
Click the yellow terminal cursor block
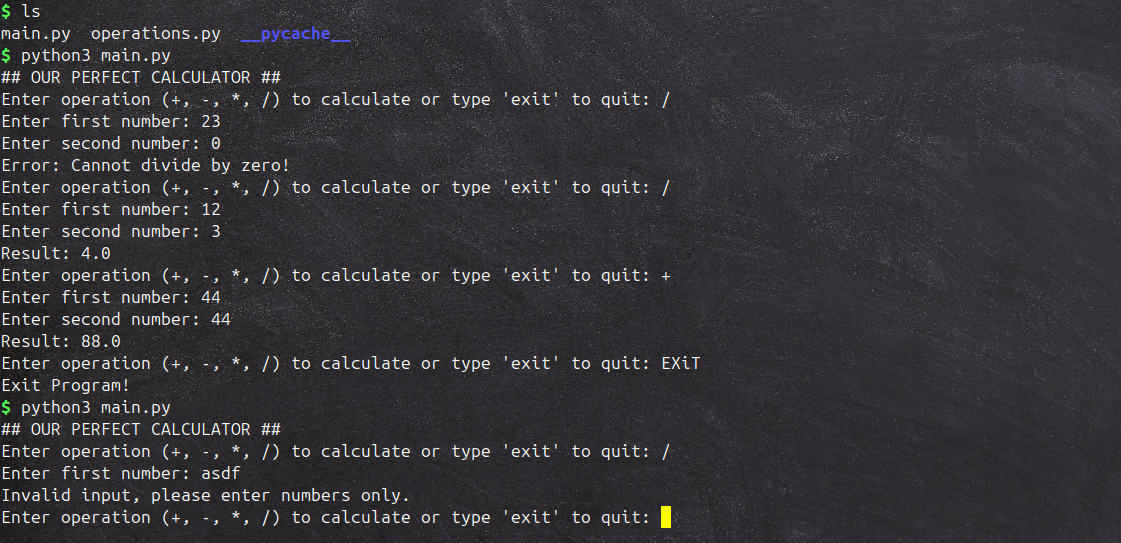(x=665, y=517)
